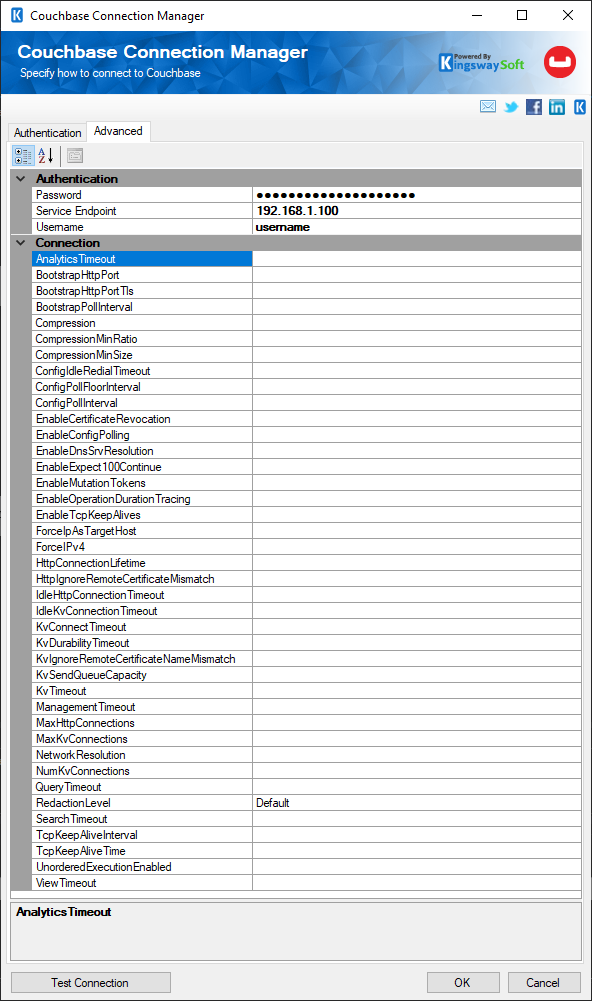Select the EnableOperationDurationTracing property

pyautogui.click(x=142, y=499)
